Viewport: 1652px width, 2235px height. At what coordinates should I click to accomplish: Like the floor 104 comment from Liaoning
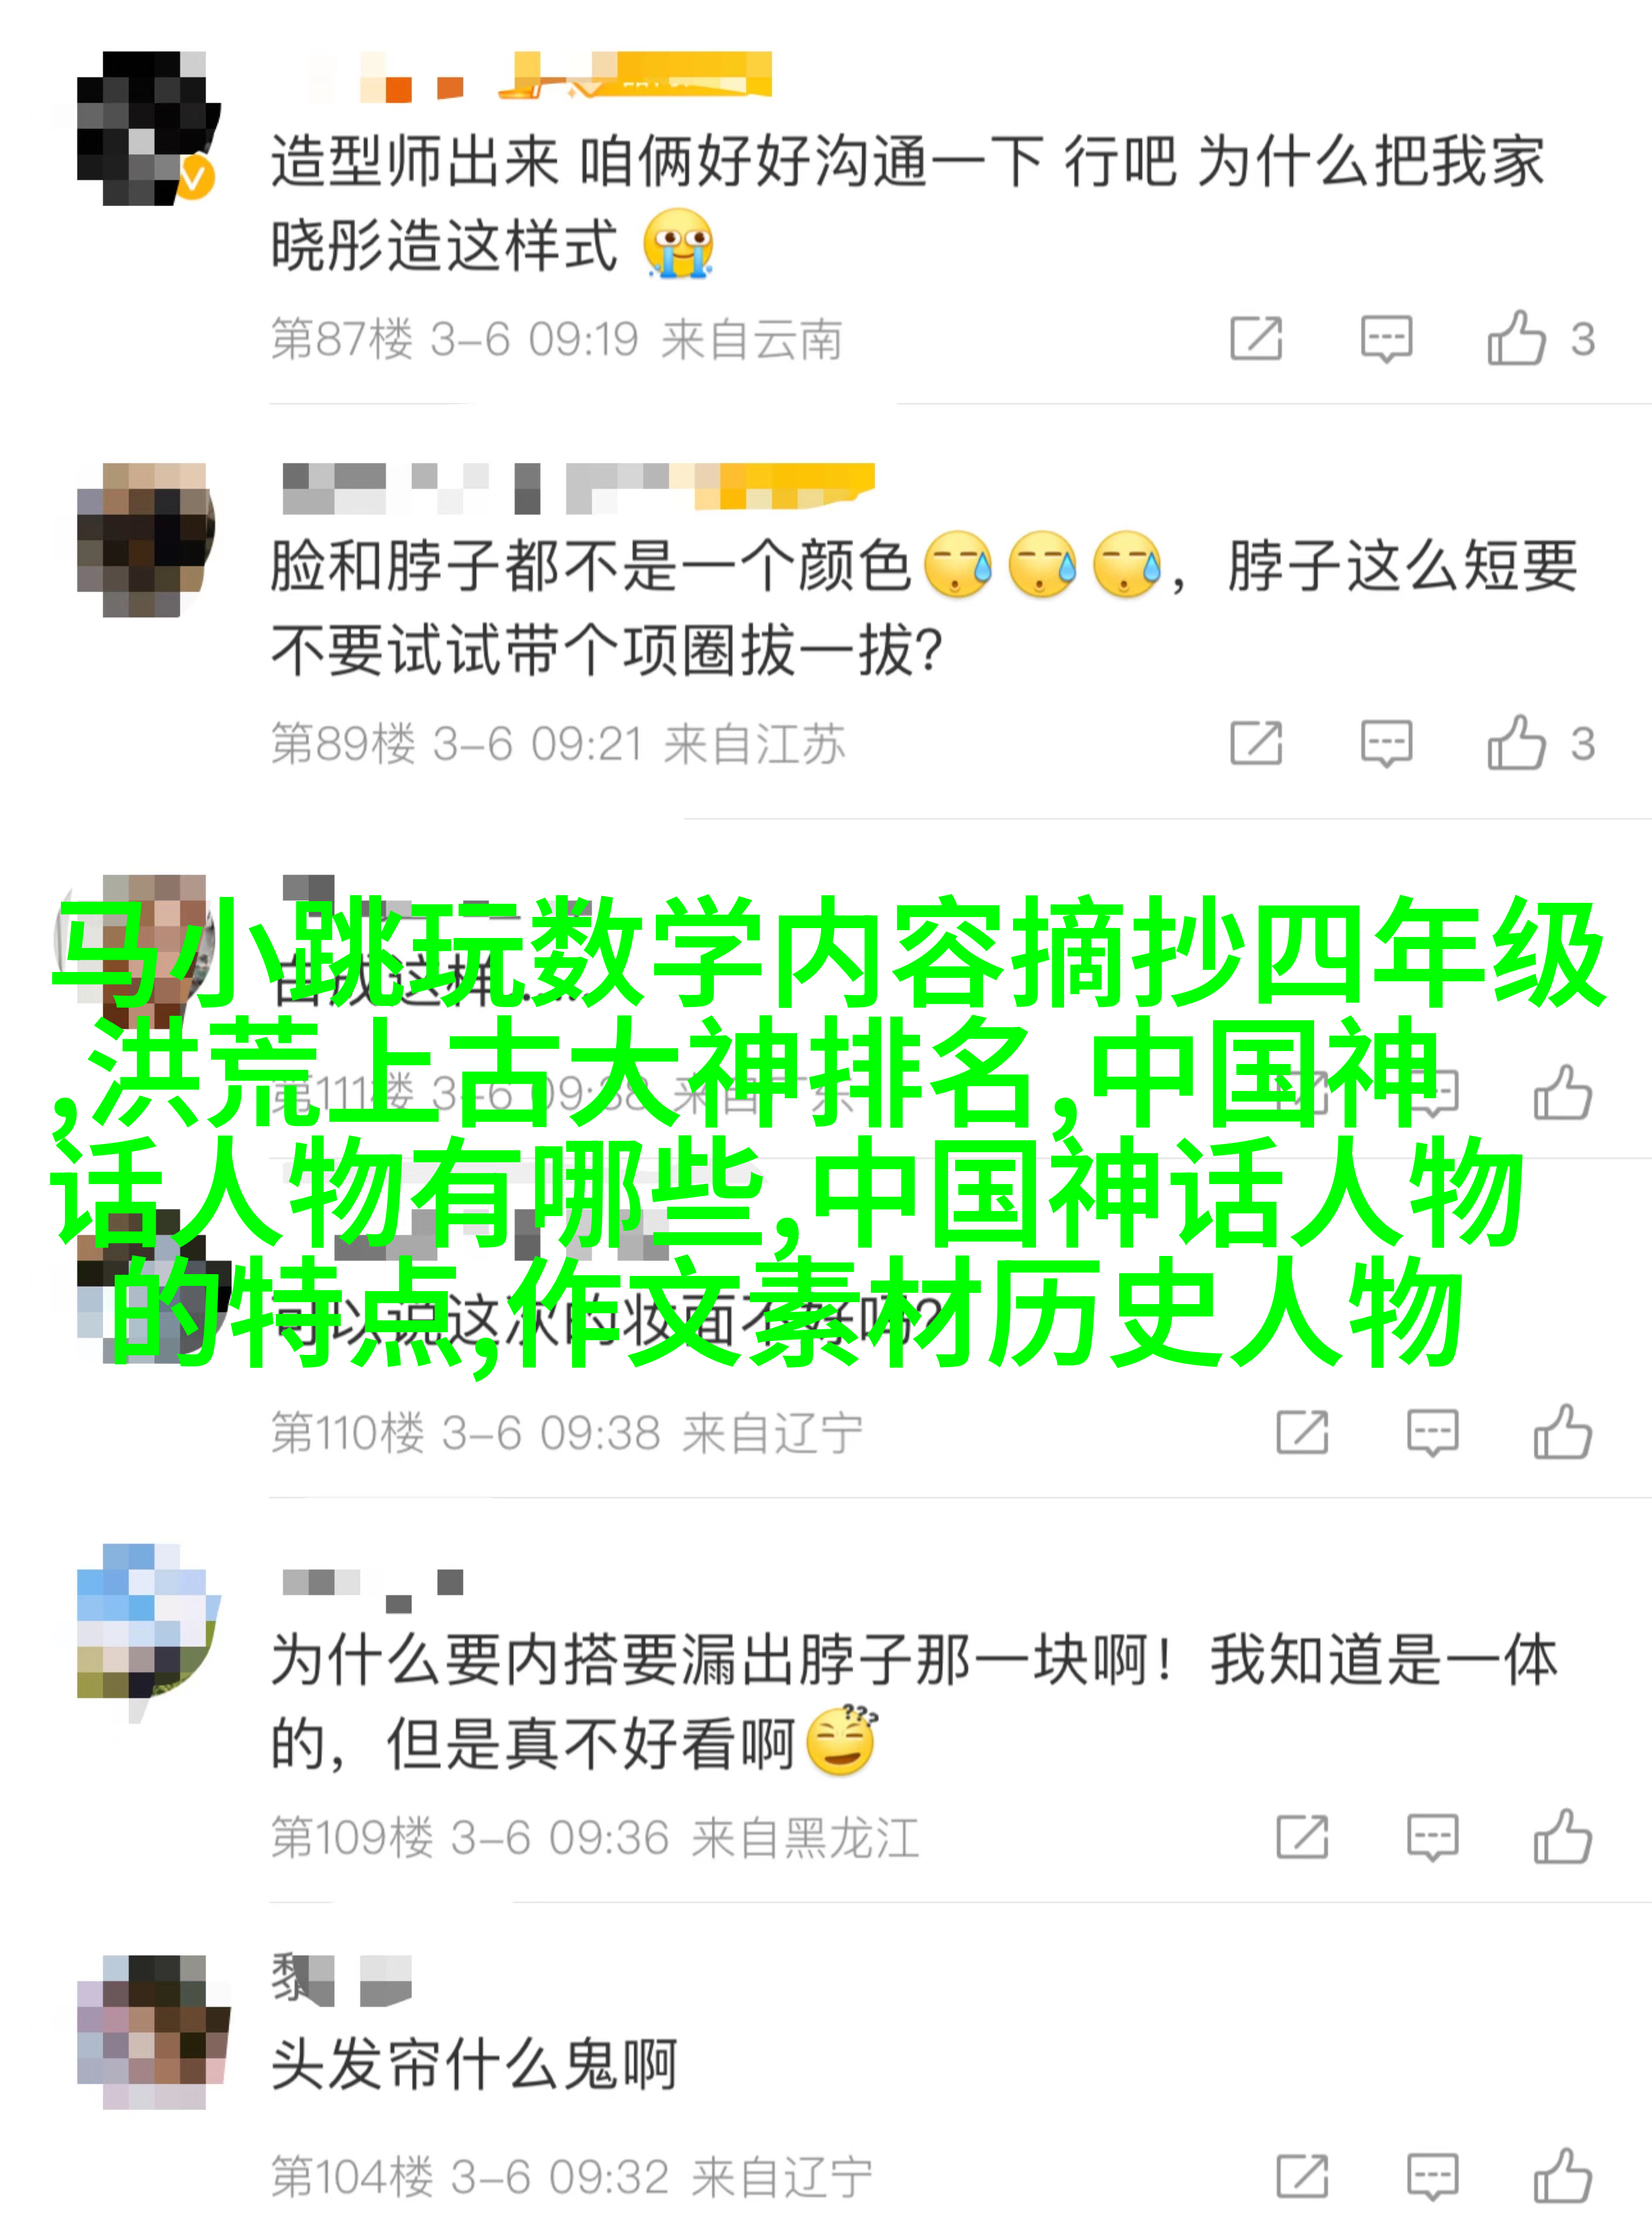tap(1562, 2176)
